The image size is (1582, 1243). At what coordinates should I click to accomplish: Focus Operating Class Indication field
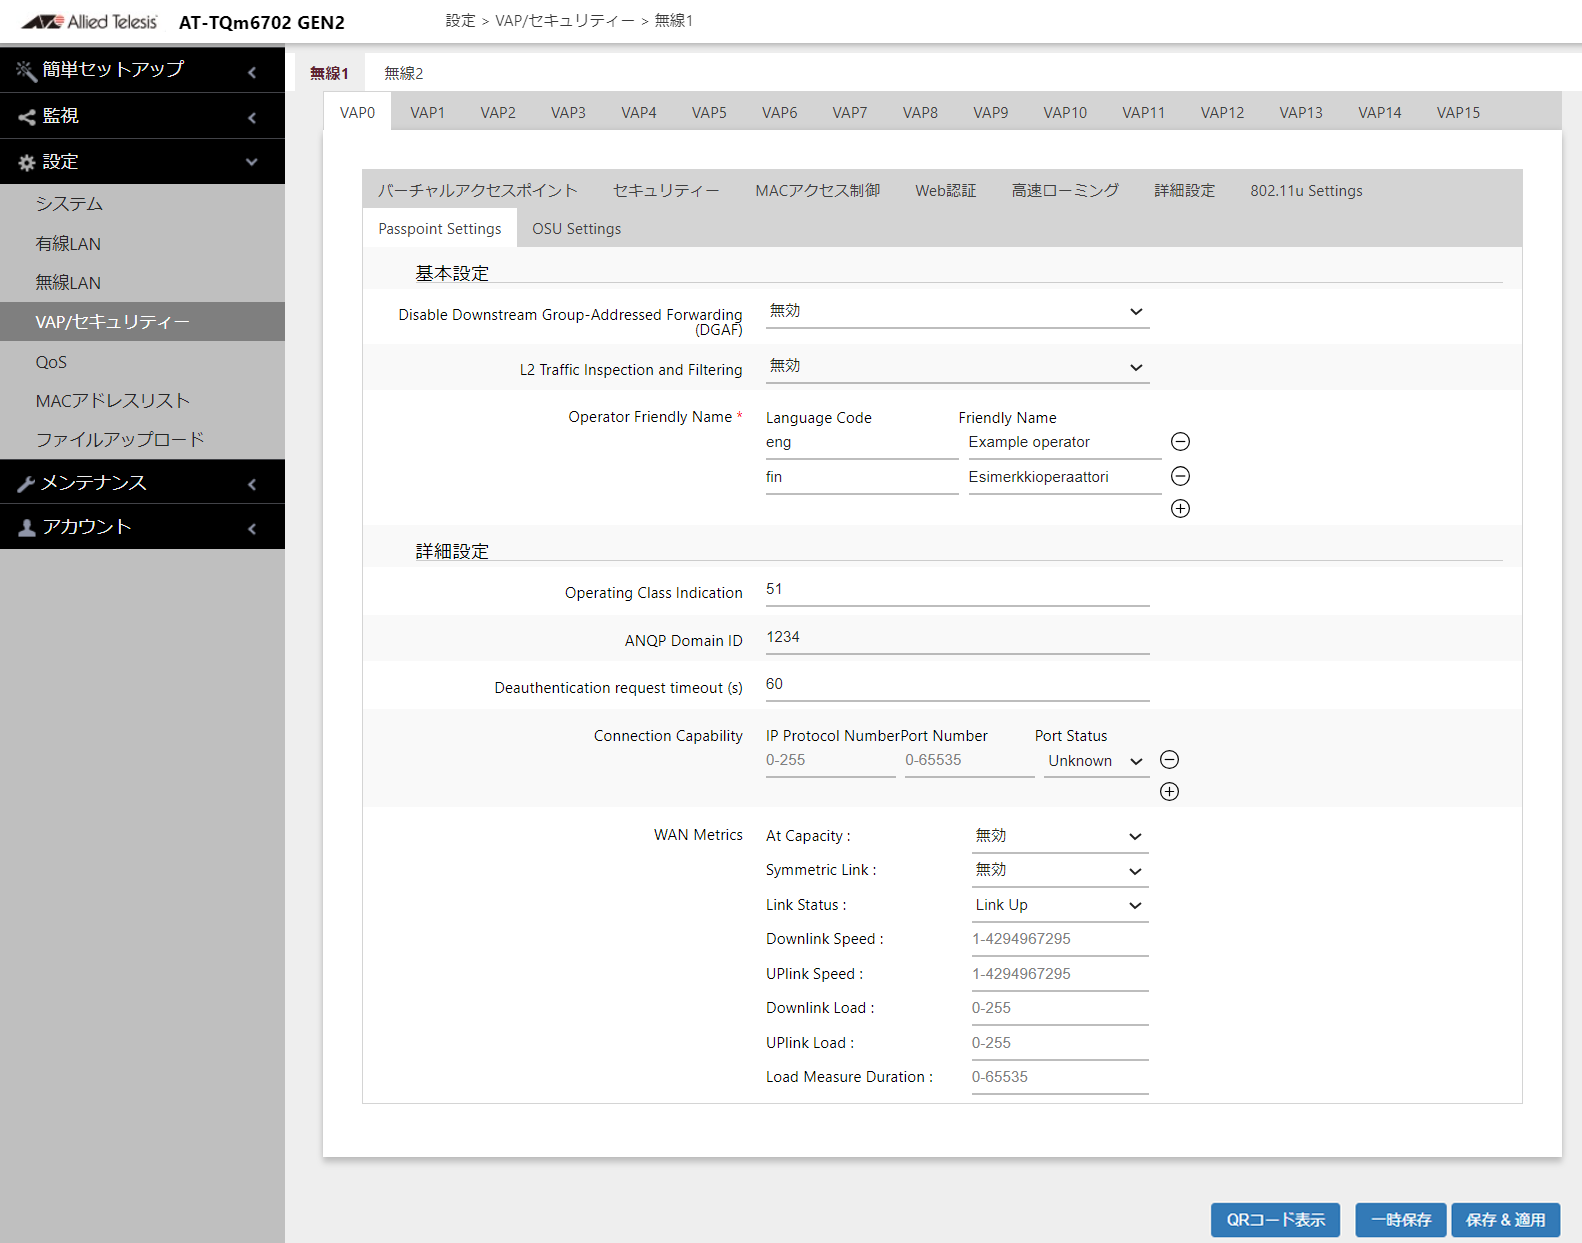tap(957, 590)
